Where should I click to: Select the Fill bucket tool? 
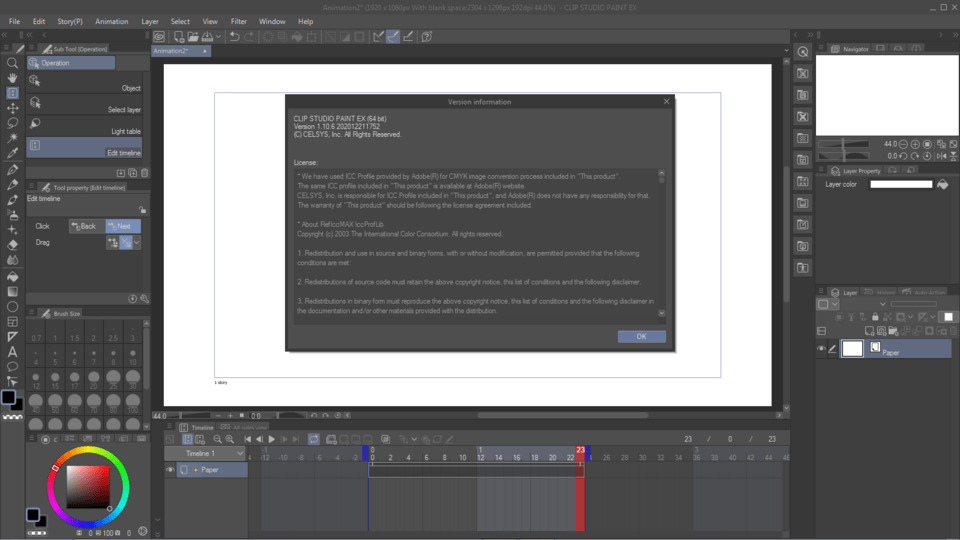point(12,277)
